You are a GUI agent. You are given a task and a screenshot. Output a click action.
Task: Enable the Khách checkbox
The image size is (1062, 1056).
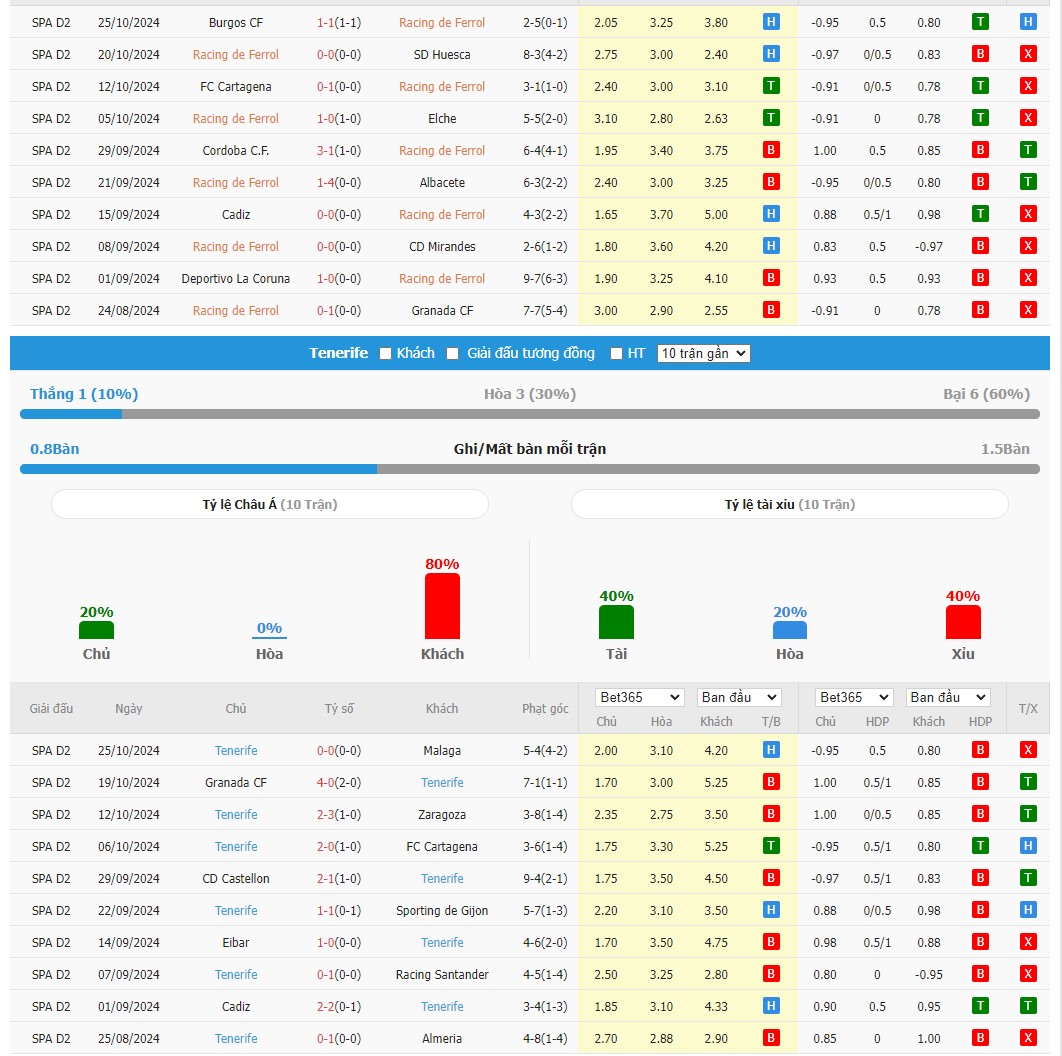click(x=385, y=354)
